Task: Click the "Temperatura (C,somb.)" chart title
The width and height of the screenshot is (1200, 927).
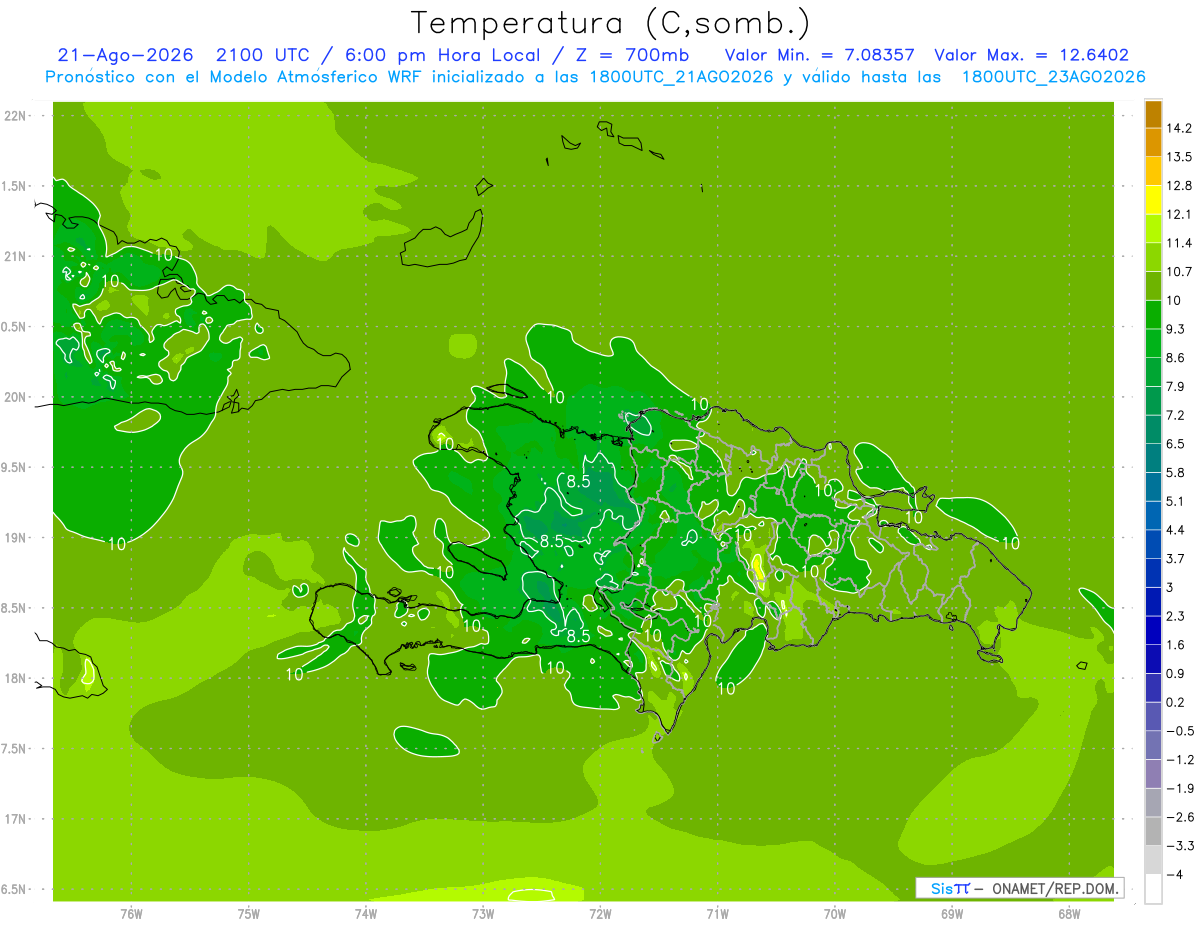Action: click(611, 23)
